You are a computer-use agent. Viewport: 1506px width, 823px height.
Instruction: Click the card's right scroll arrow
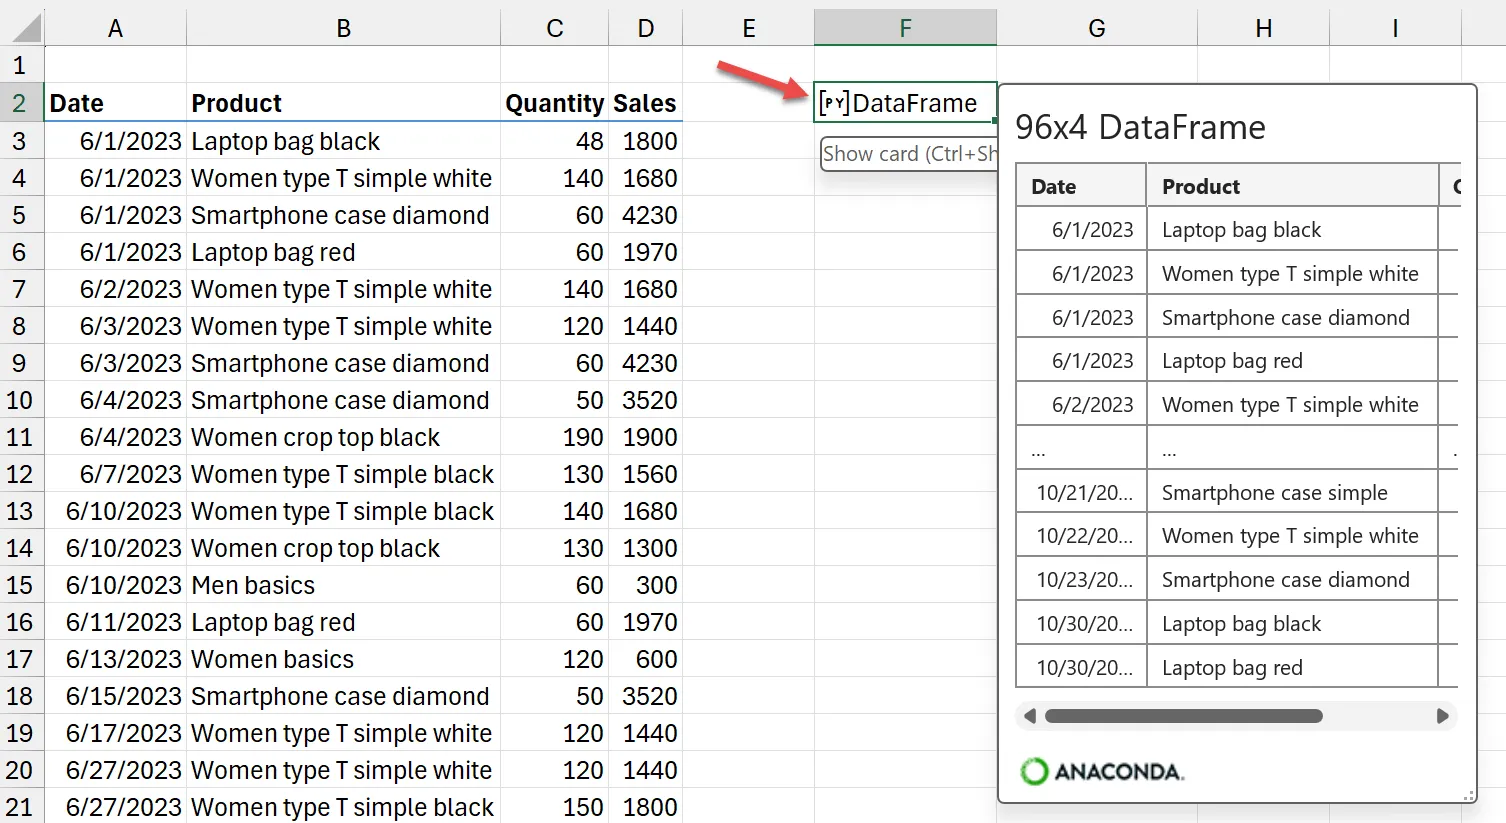tap(1442, 716)
